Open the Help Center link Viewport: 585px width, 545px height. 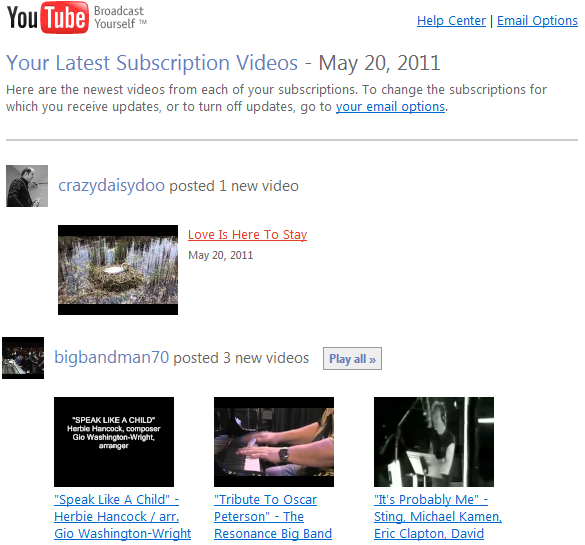click(x=451, y=21)
